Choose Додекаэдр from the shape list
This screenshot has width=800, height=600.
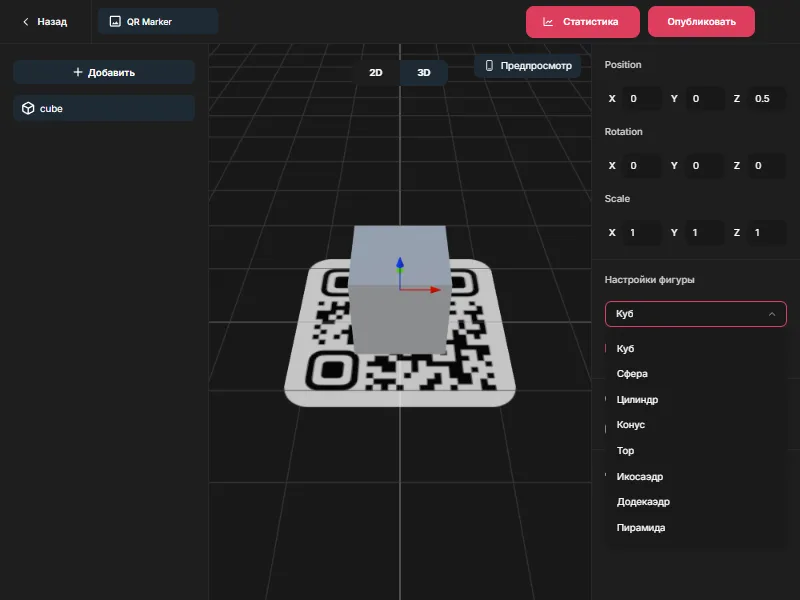coord(695,502)
